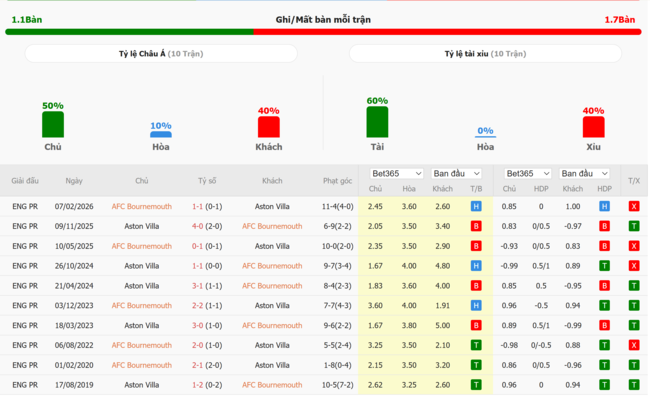650x398 pixels.
Task: Click the 1-2 (0-2) score
Action: 207,385
